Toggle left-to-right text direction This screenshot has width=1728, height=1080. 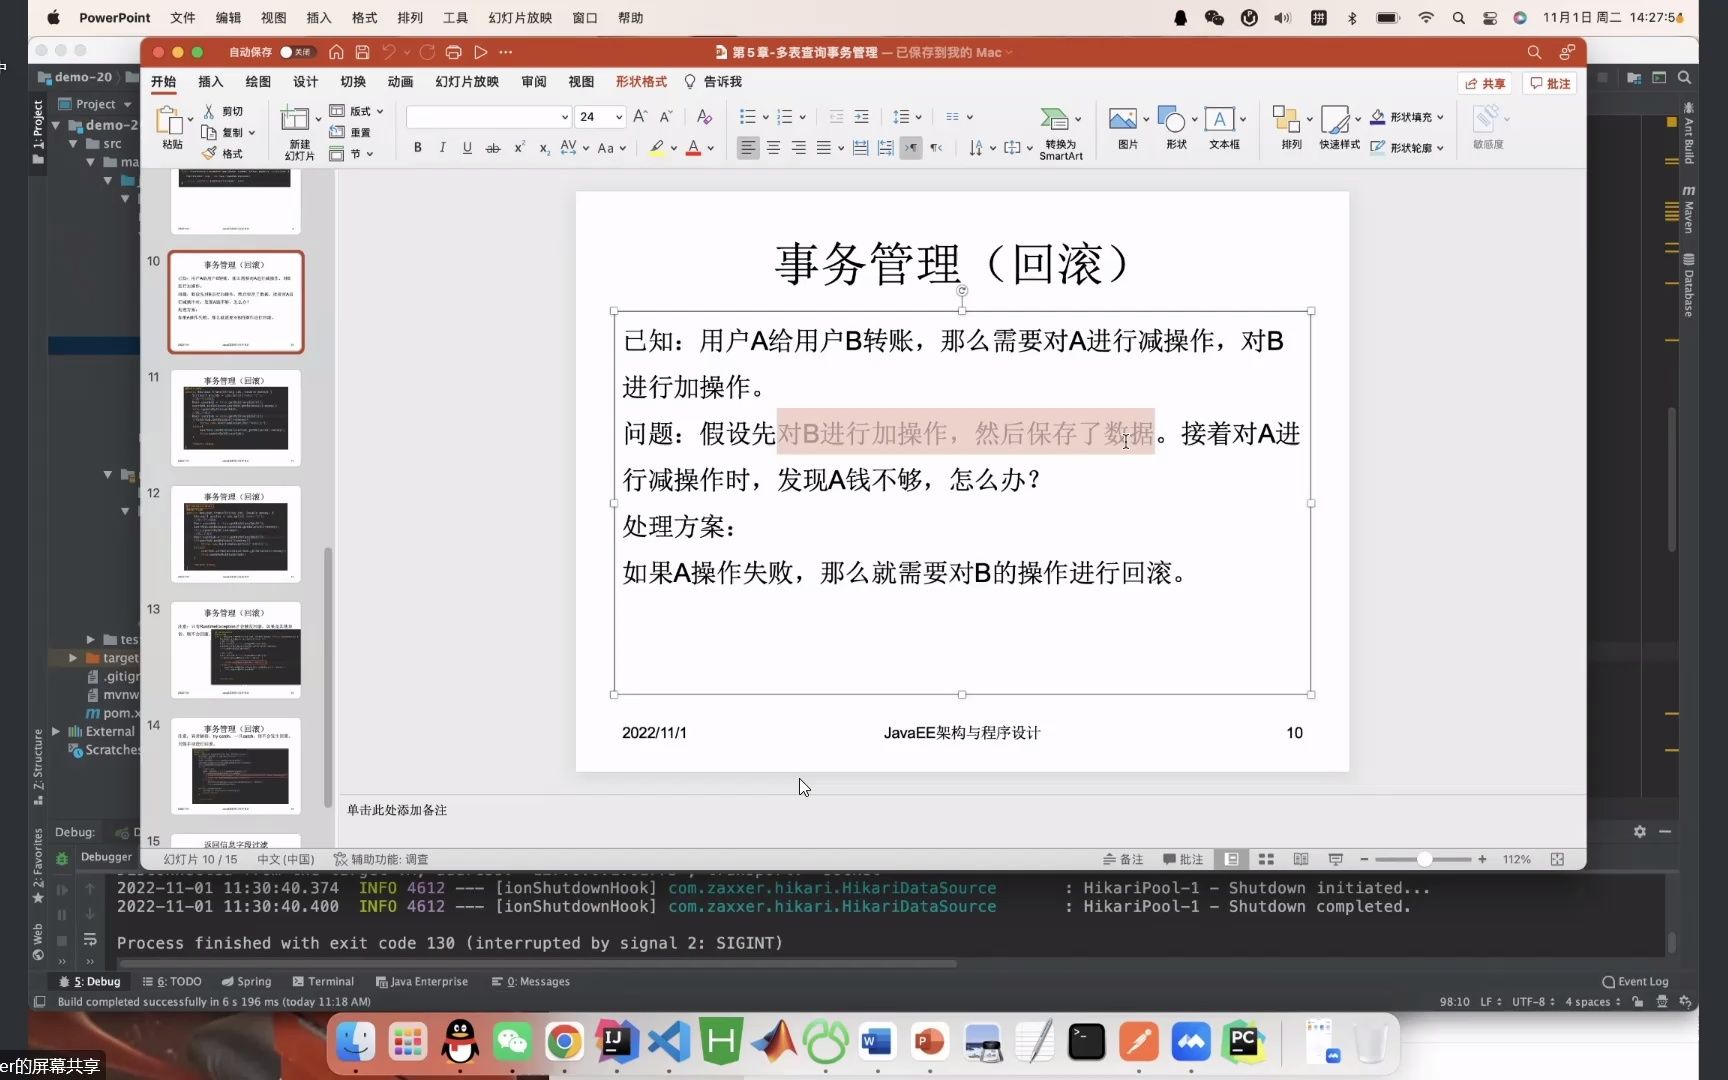tap(910, 148)
